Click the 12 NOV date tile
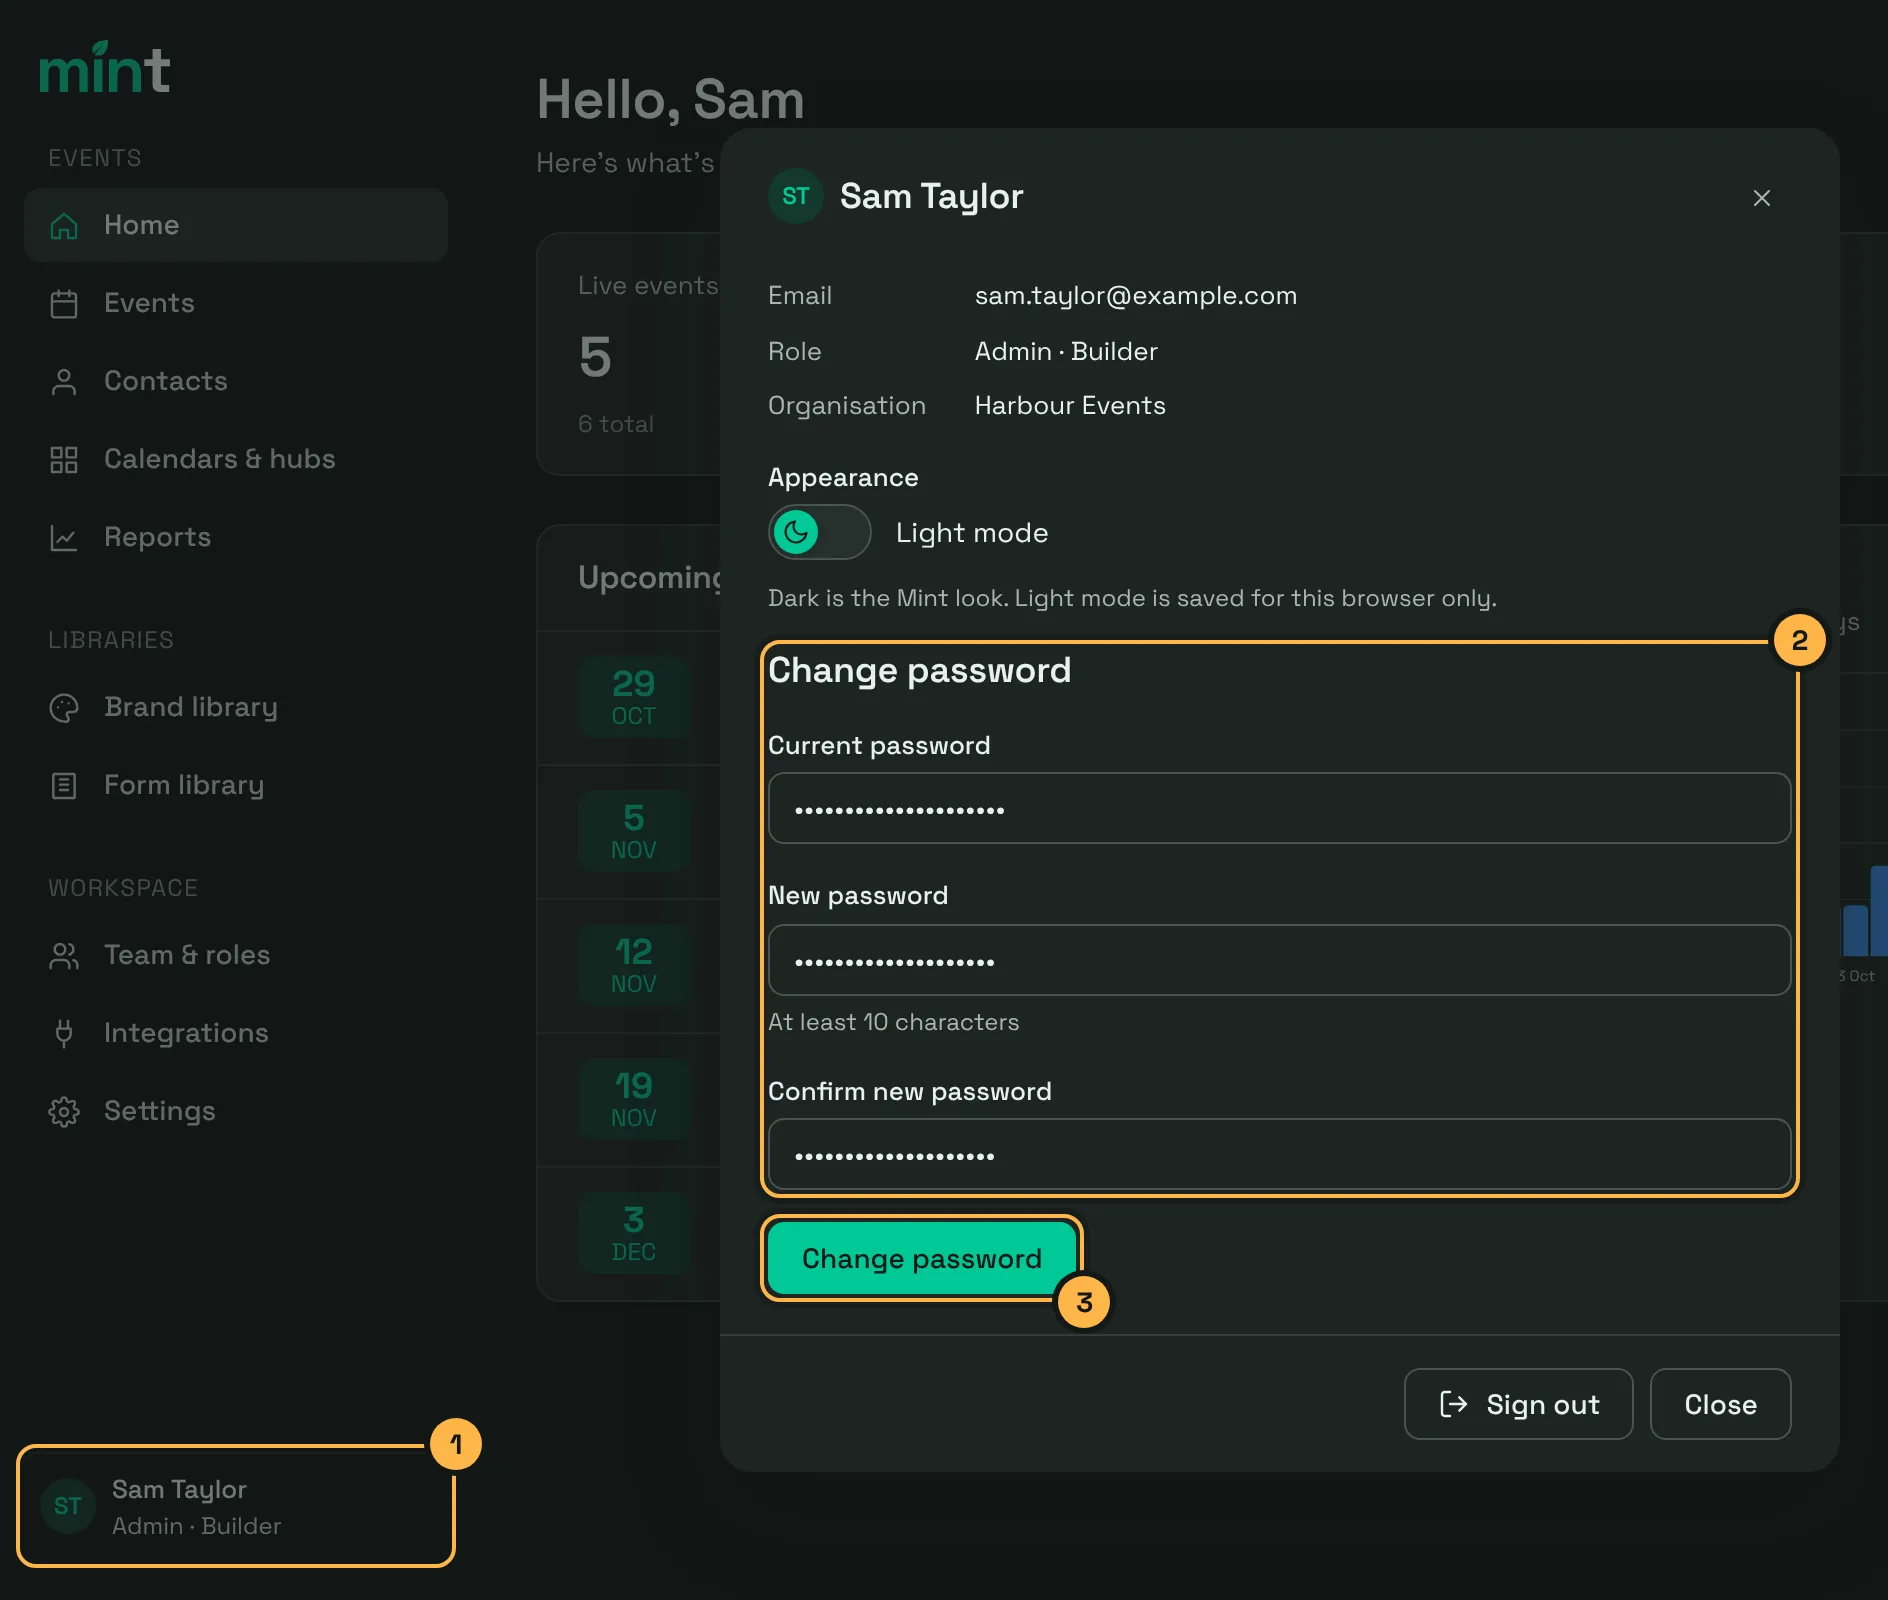1888x1600 pixels. pyautogui.click(x=634, y=965)
